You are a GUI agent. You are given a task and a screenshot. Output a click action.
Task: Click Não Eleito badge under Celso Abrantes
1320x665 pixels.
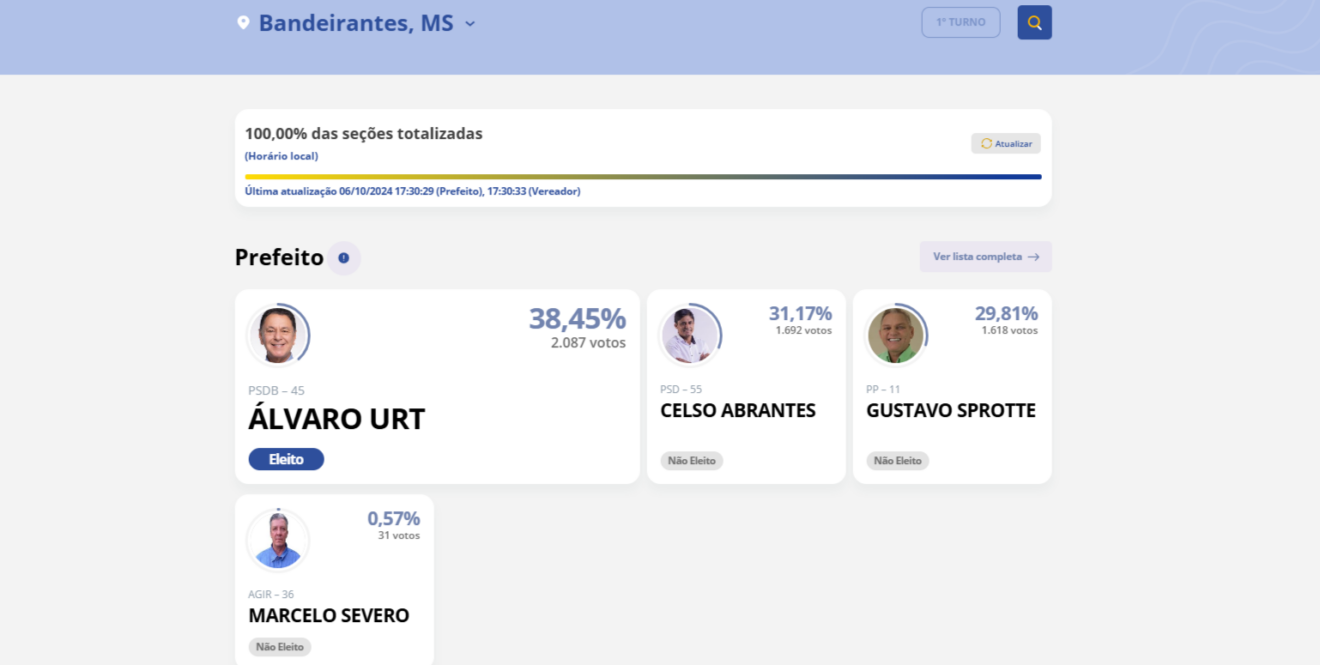coord(692,461)
